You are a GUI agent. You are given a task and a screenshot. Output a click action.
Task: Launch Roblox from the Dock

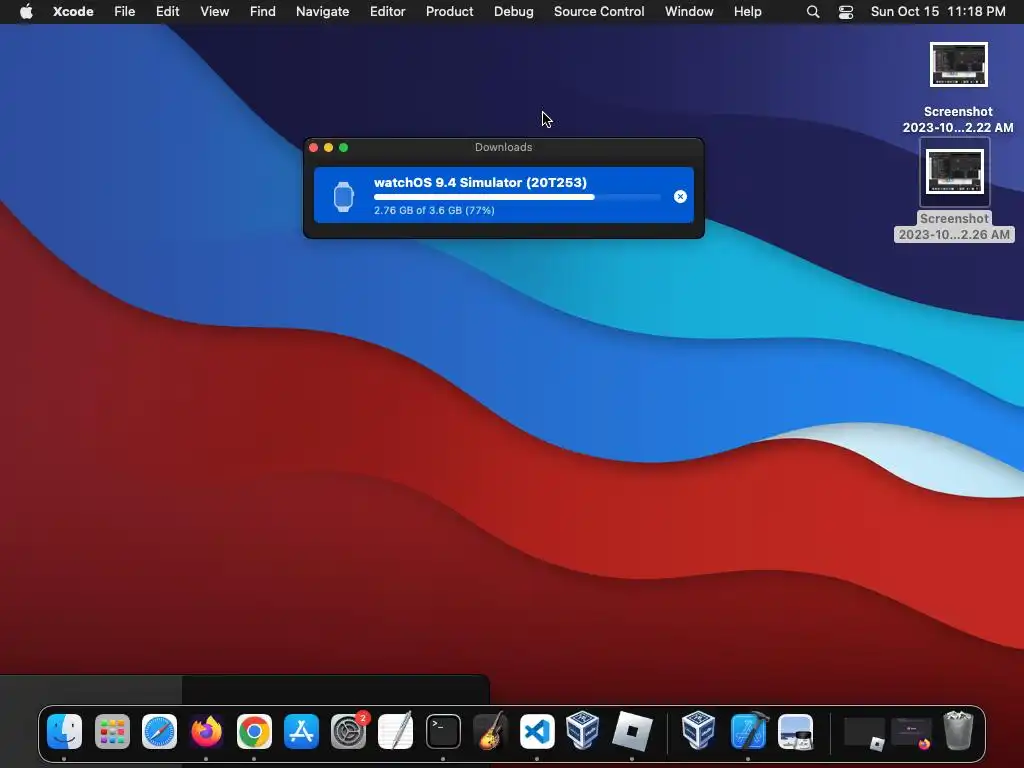[632, 731]
